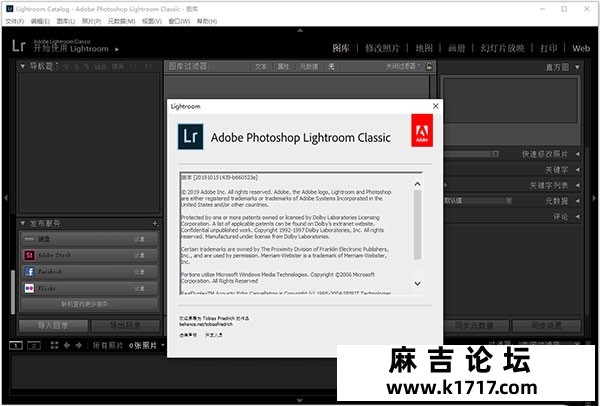The width and height of the screenshot is (600, 406).
Task: Close the Lightroom About dialog
Action: 435,106
